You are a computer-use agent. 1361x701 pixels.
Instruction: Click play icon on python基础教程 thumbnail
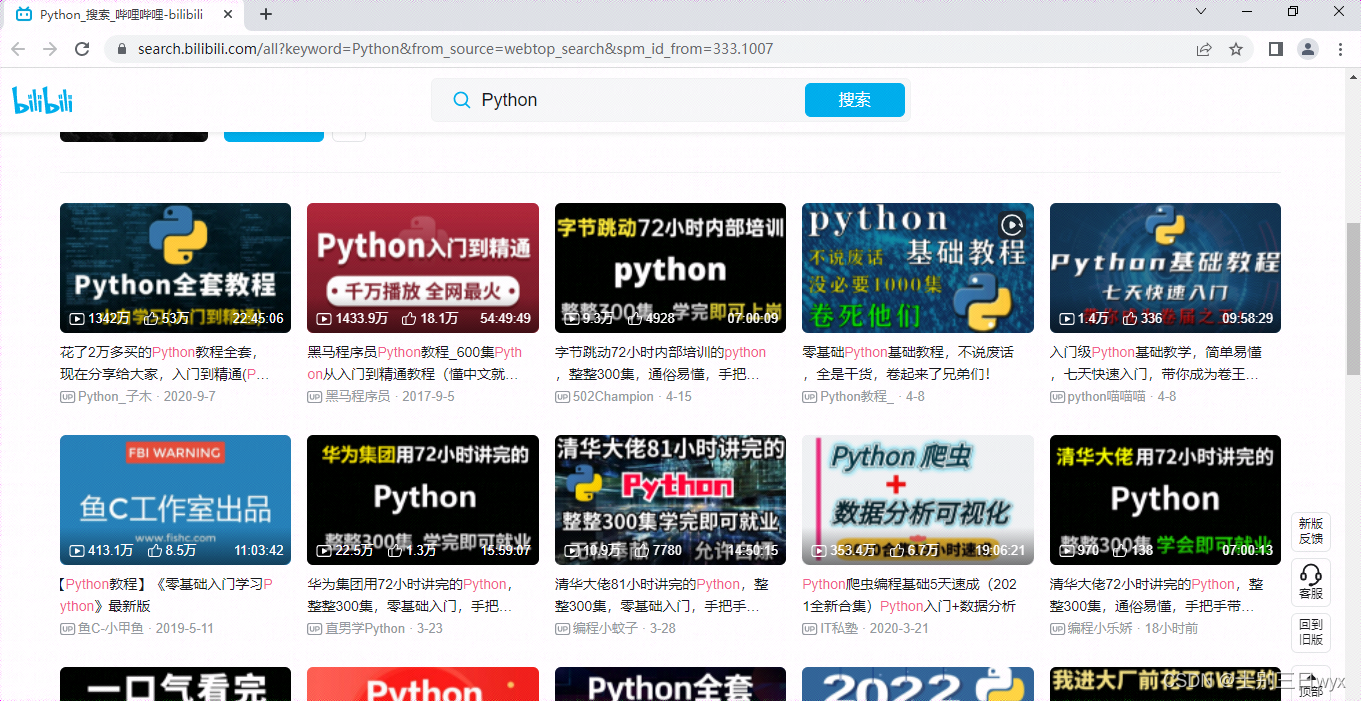pyautogui.click(x=1012, y=225)
